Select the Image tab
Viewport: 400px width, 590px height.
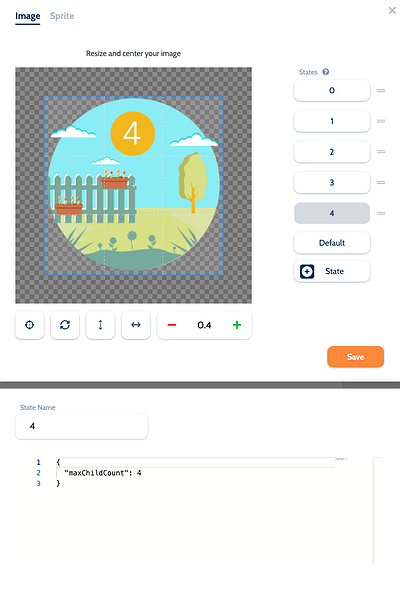(27, 16)
